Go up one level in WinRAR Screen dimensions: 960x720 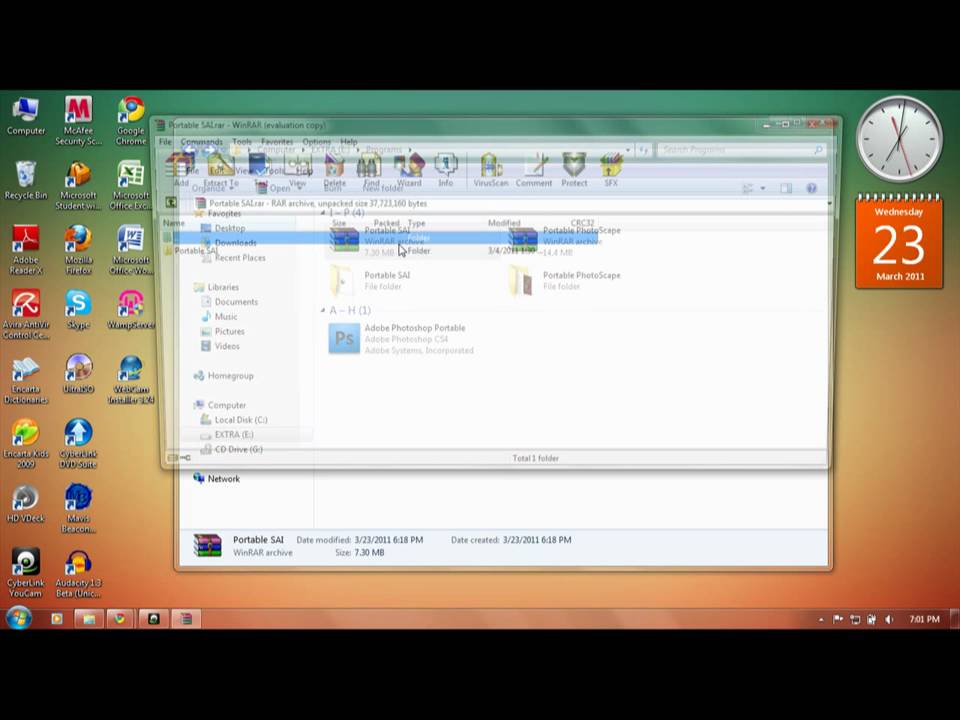coord(171,203)
